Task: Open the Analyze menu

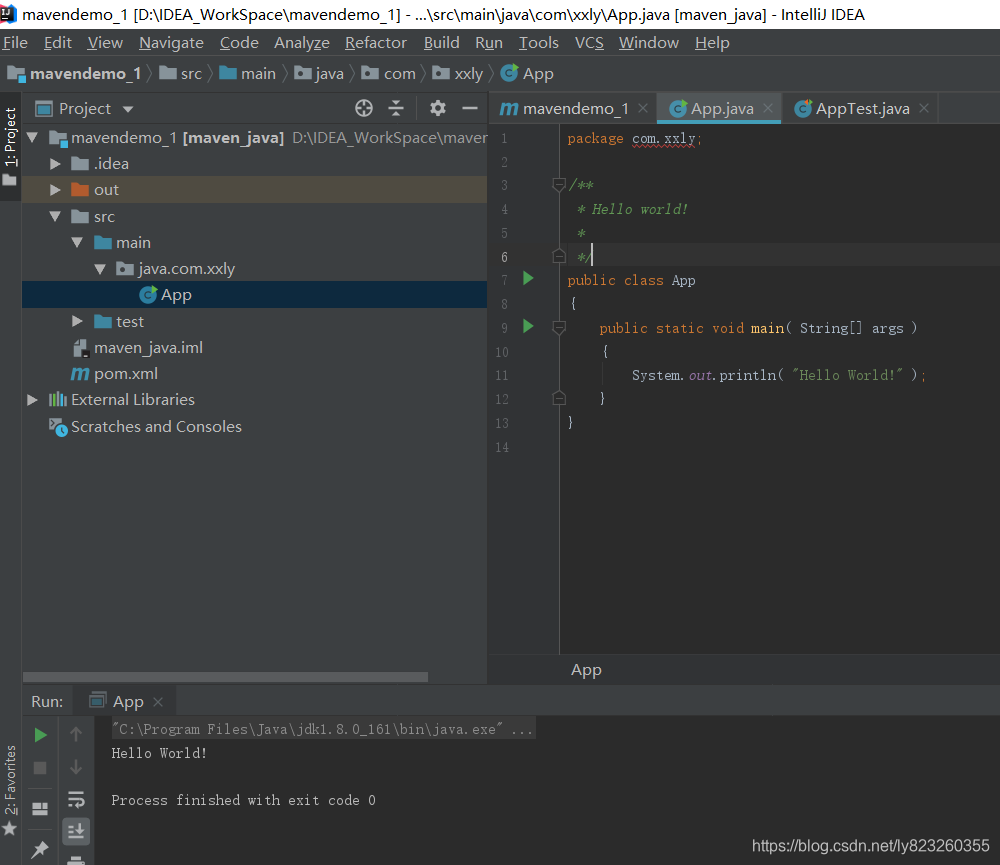Action: tap(302, 43)
